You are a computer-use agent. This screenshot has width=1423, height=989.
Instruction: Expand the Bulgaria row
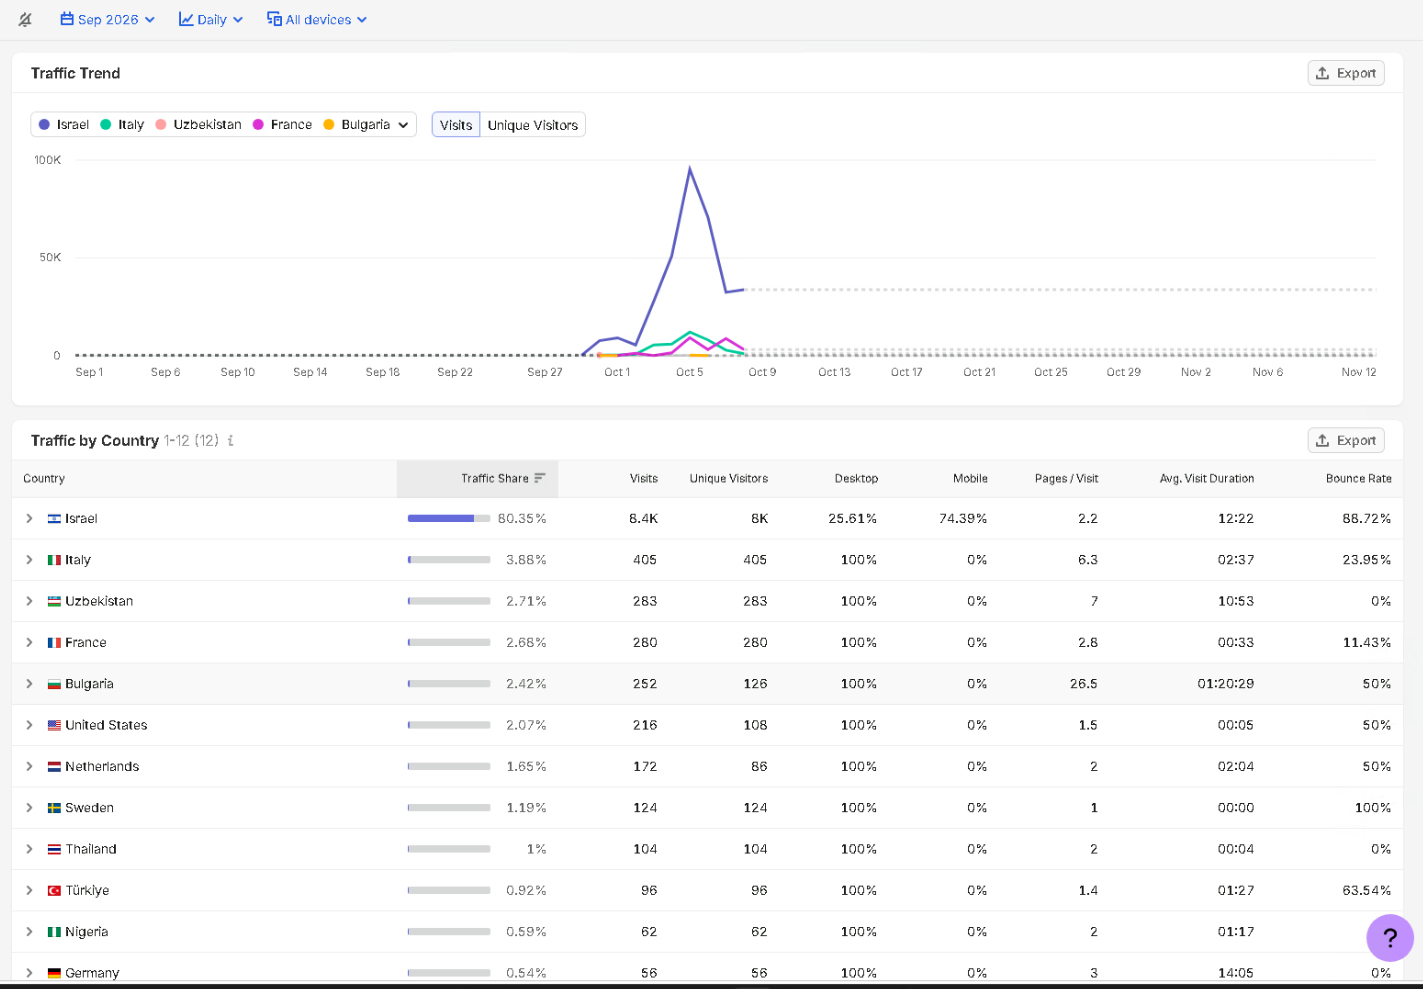(x=29, y=683)
